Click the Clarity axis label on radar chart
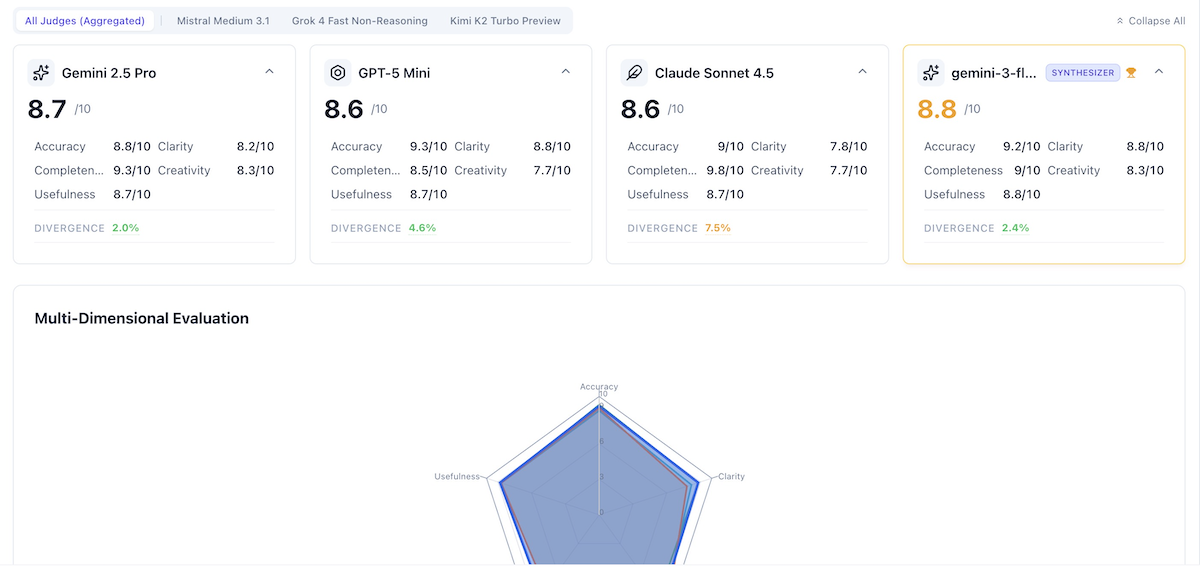This screenshot has height=567, width=1200. 732,477
